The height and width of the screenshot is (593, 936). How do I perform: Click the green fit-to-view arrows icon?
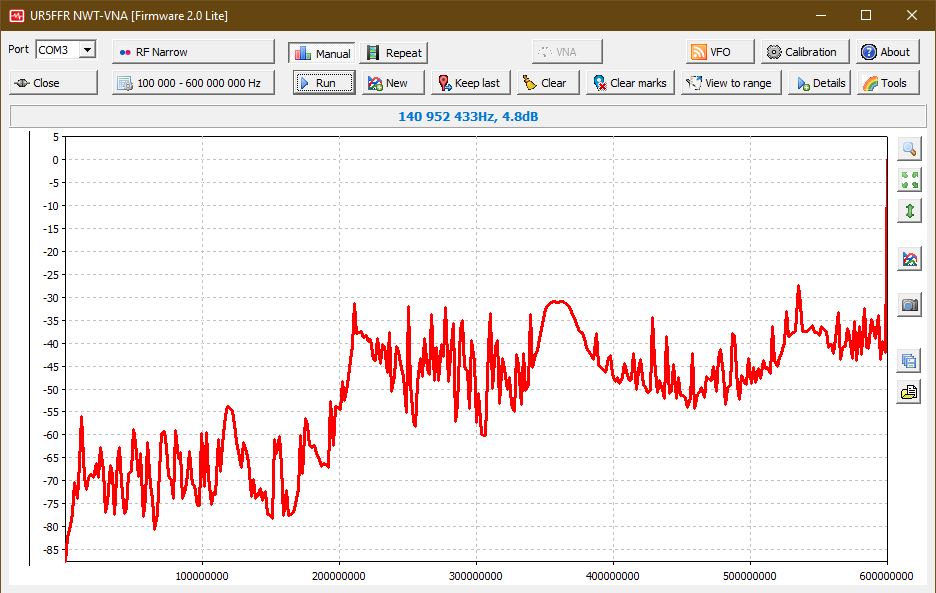point(909,180)
